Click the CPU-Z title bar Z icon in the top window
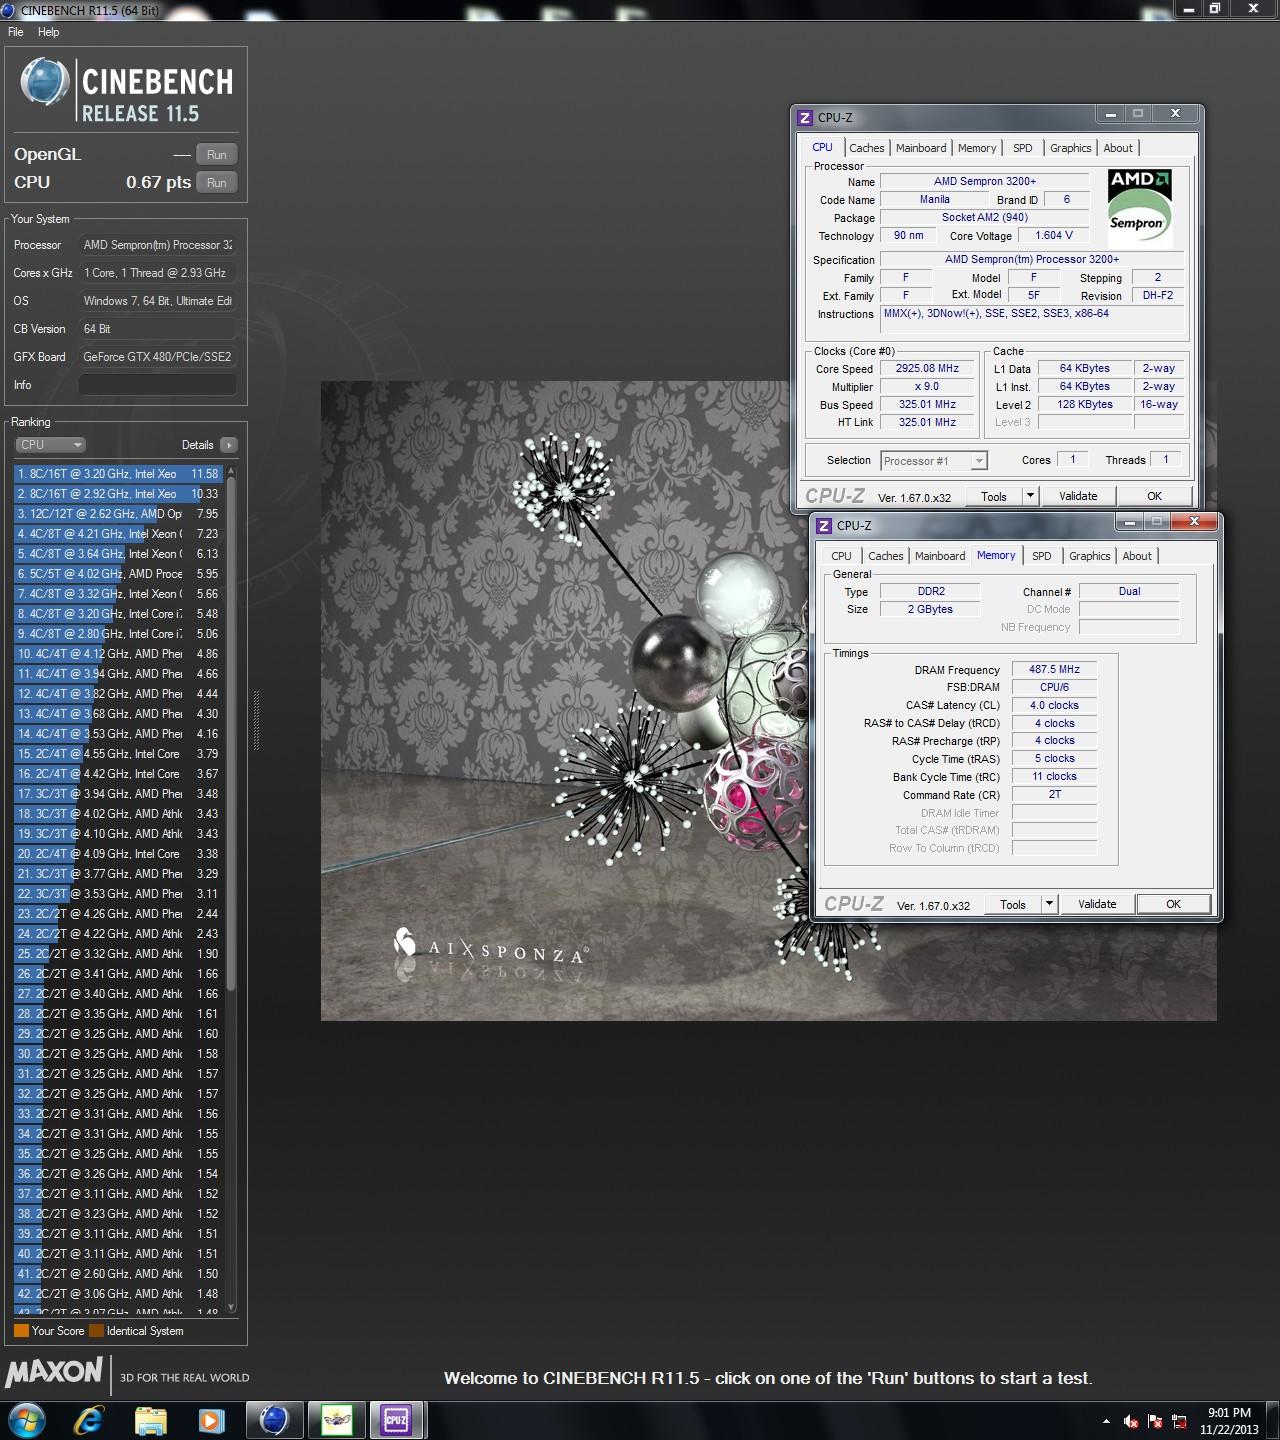The image size is (1280, 1440). [x=805, y=118]
